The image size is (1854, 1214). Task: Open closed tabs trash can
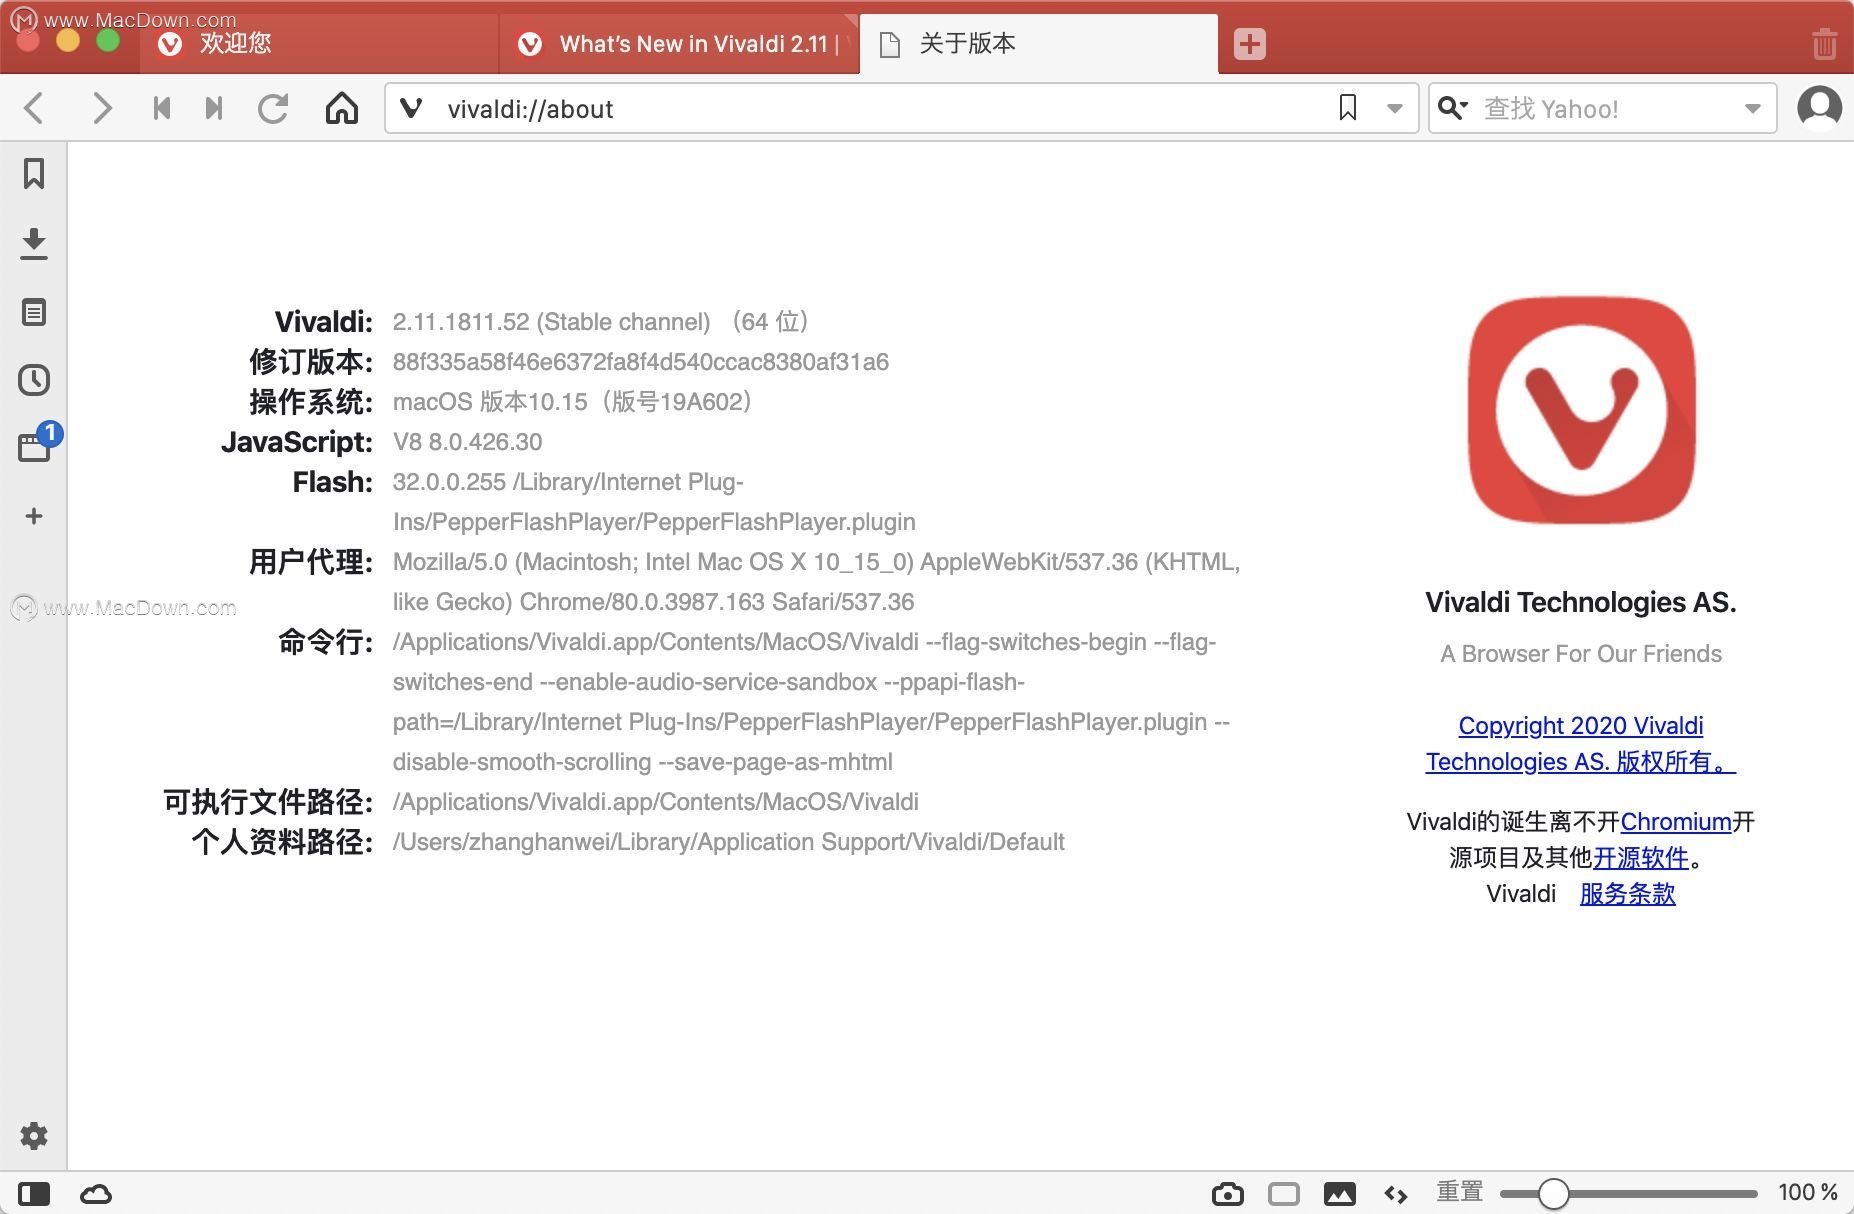point(1824,43)
